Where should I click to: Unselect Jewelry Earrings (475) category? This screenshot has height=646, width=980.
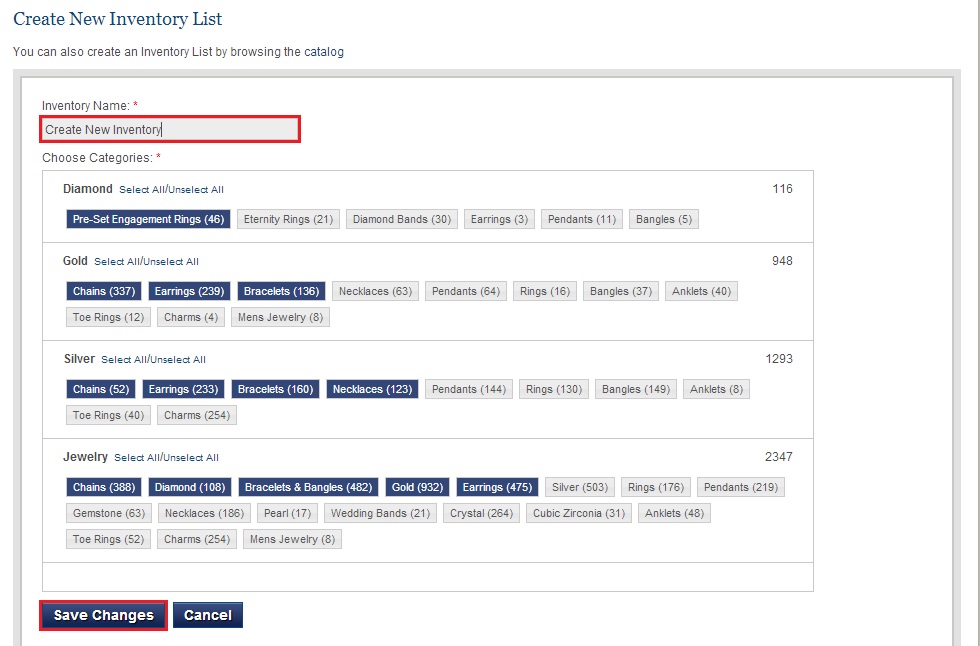coord(497,487)
